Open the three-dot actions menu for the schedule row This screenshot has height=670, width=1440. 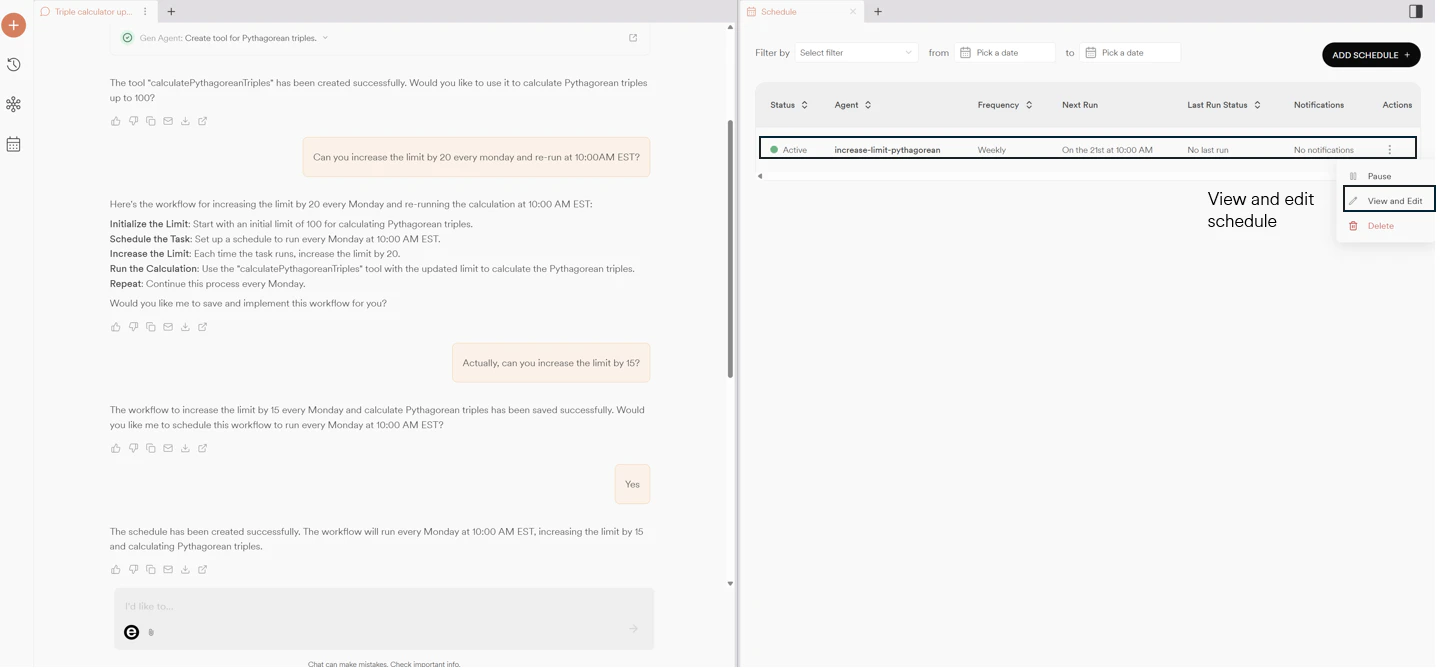pos(1389,150)
